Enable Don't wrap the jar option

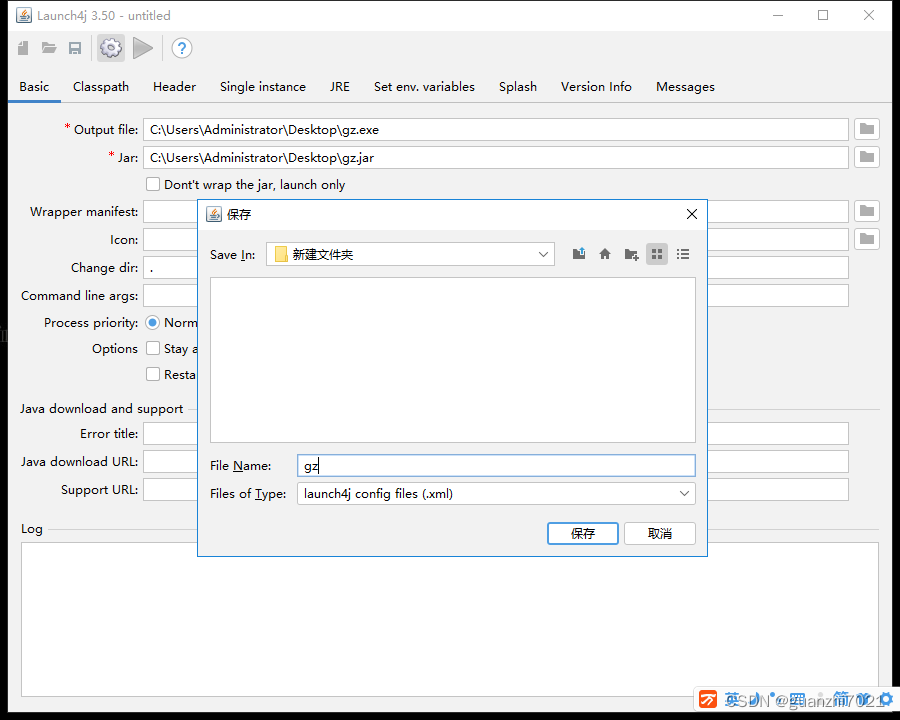[153, 184]
